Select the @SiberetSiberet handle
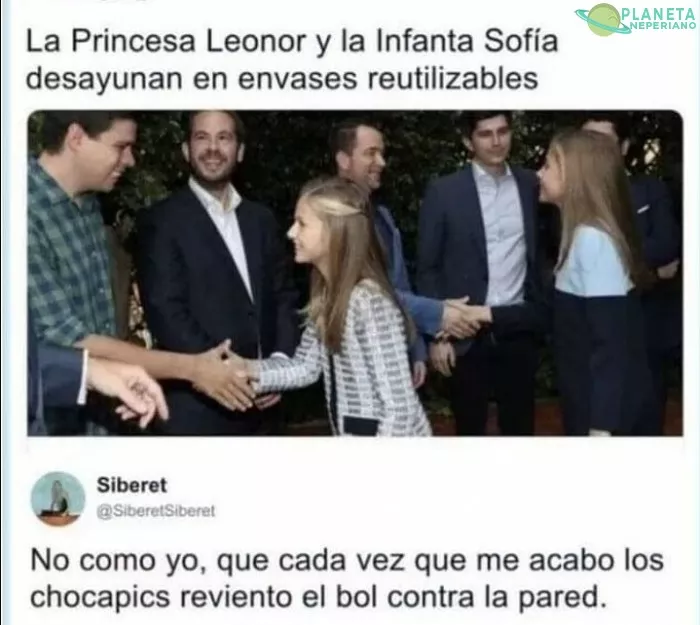700x625 pixels. click(x=156, y=511)
